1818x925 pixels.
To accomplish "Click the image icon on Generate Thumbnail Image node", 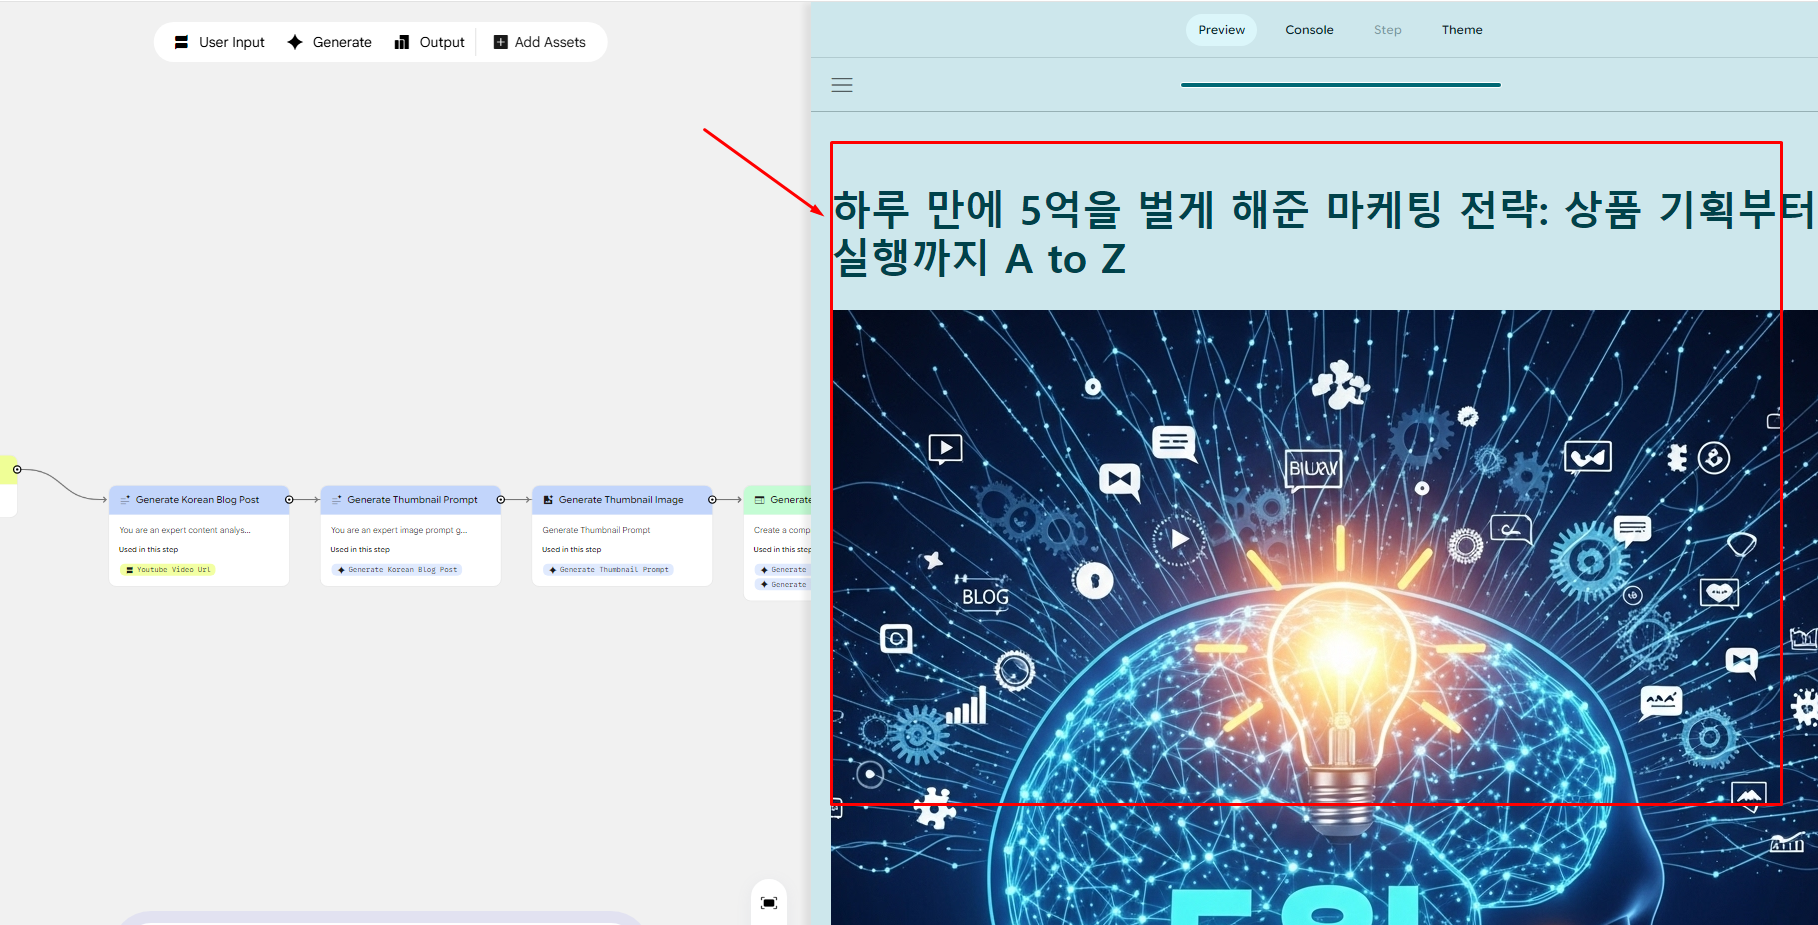I will coord(548,500).
